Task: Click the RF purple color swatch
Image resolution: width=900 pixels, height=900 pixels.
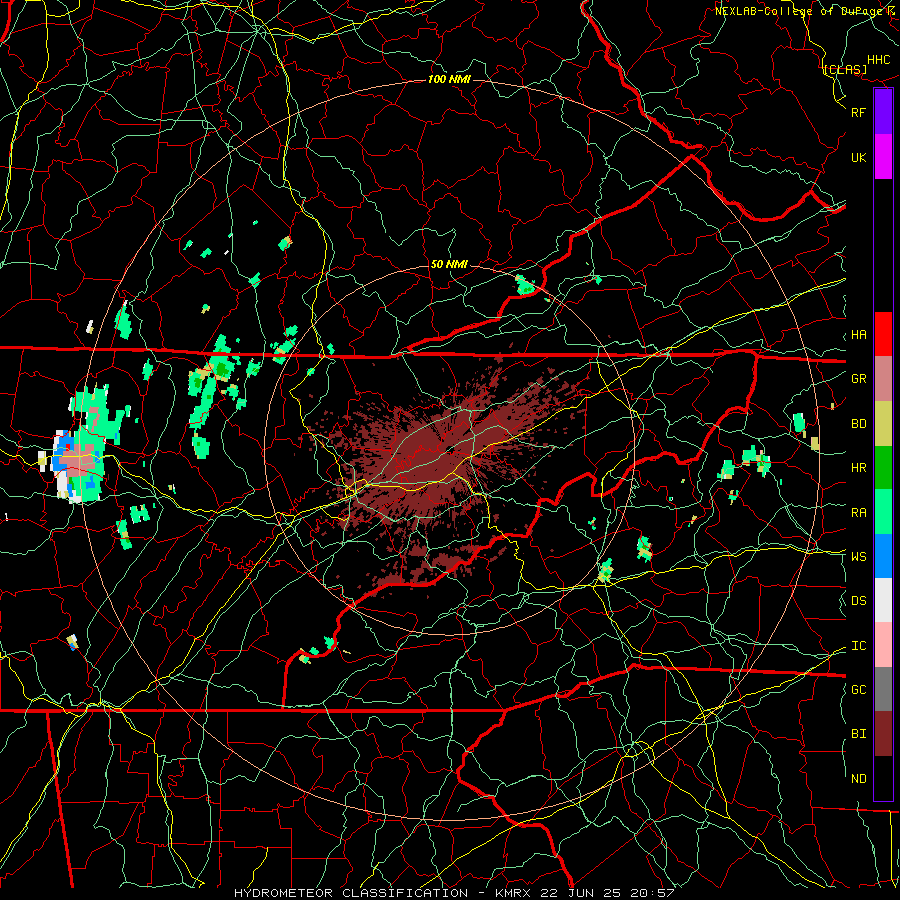Action: click(883, 112)
